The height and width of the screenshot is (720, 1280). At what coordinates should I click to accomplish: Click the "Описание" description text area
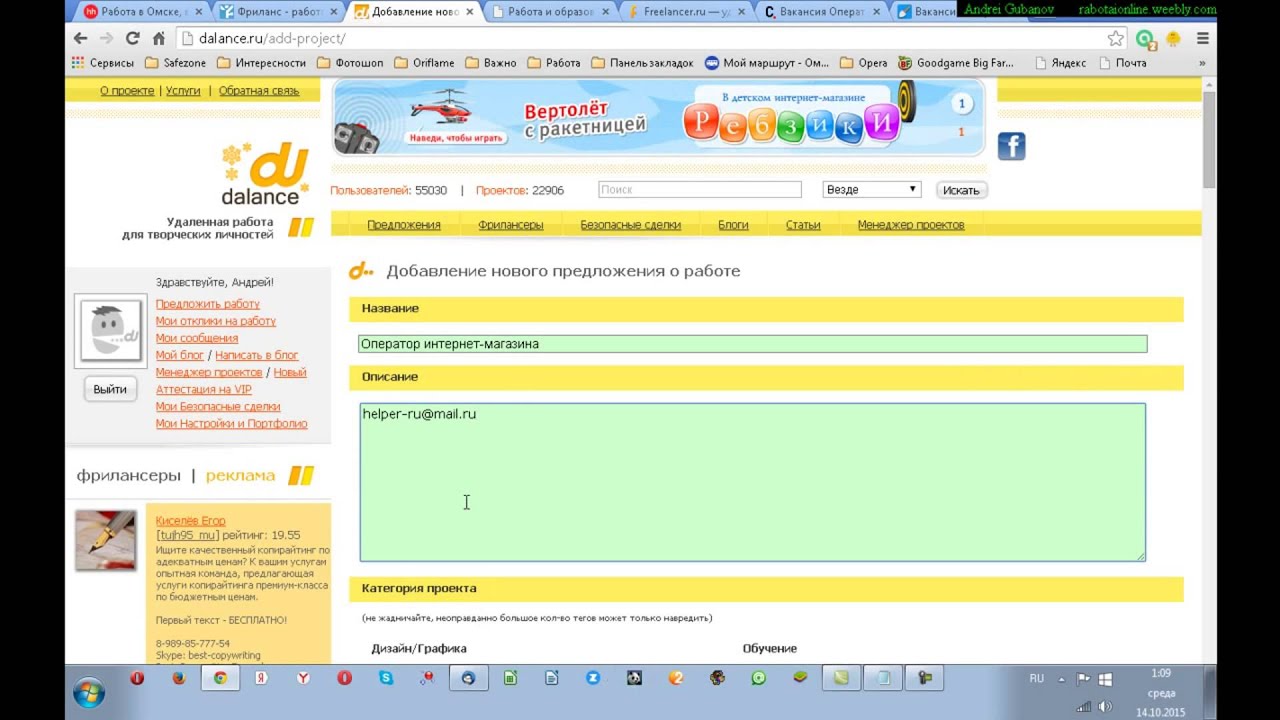tap(752, 482)
